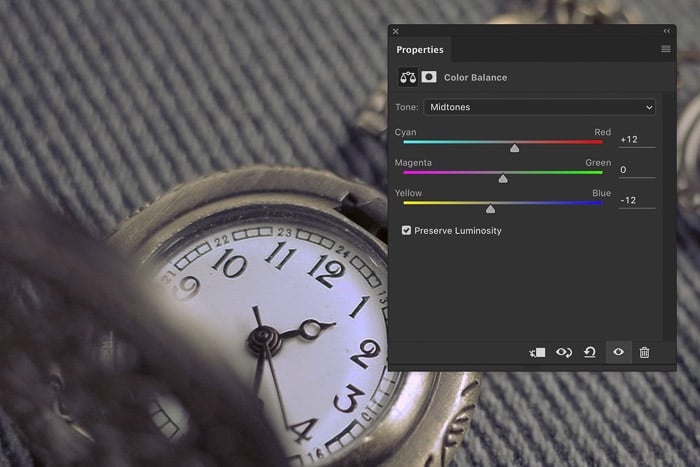Close the Properties panel
Viewport: 700px width, 467px height.
point(396,31)
